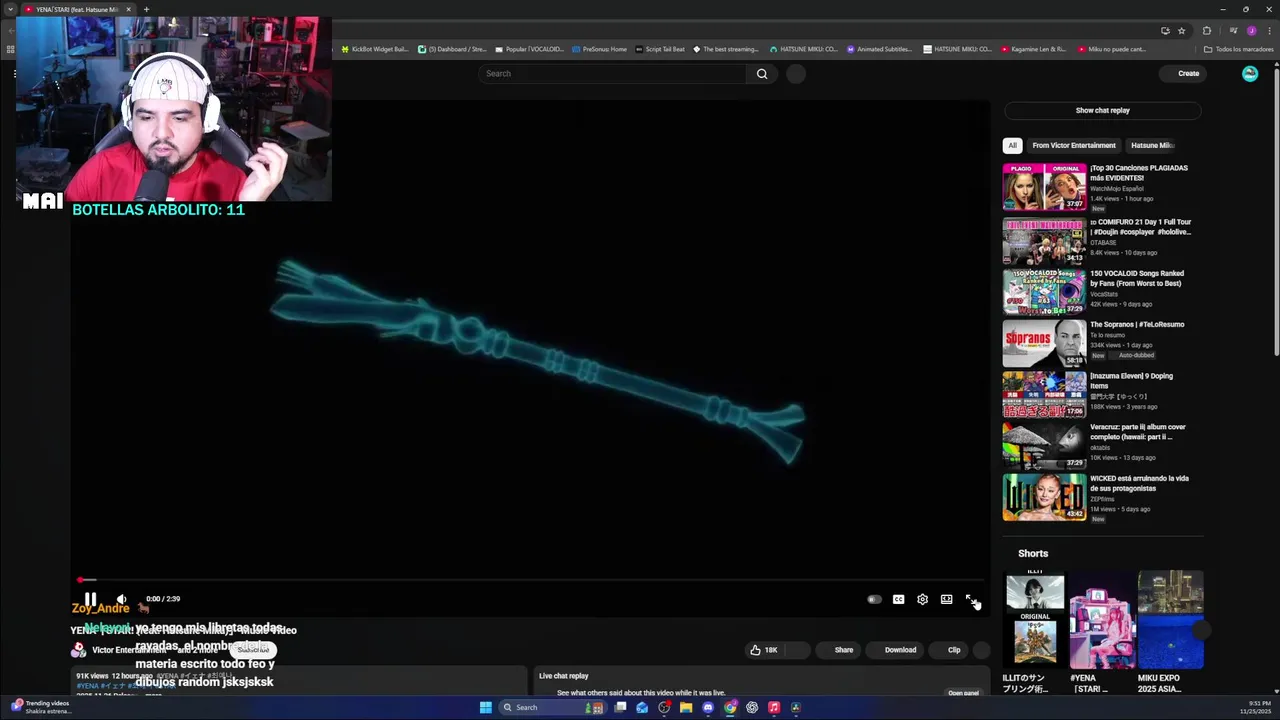Screen dimensions: 1280x720
Task: Open the 'PreSonus: Home' bookmark
Action: [599, 49]
